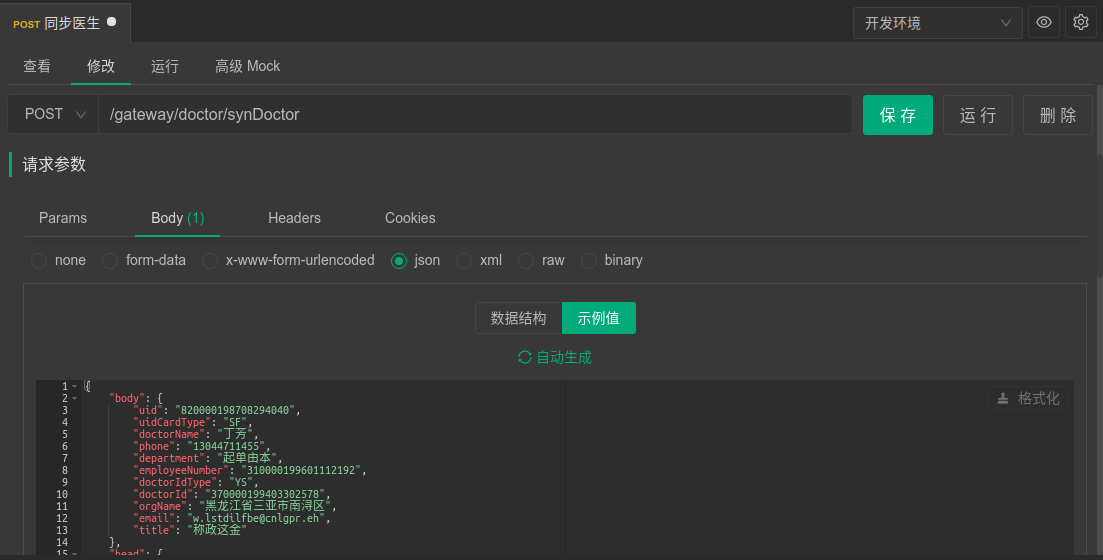
Task: Select the form-data radio option
Action: pos(110,261)
